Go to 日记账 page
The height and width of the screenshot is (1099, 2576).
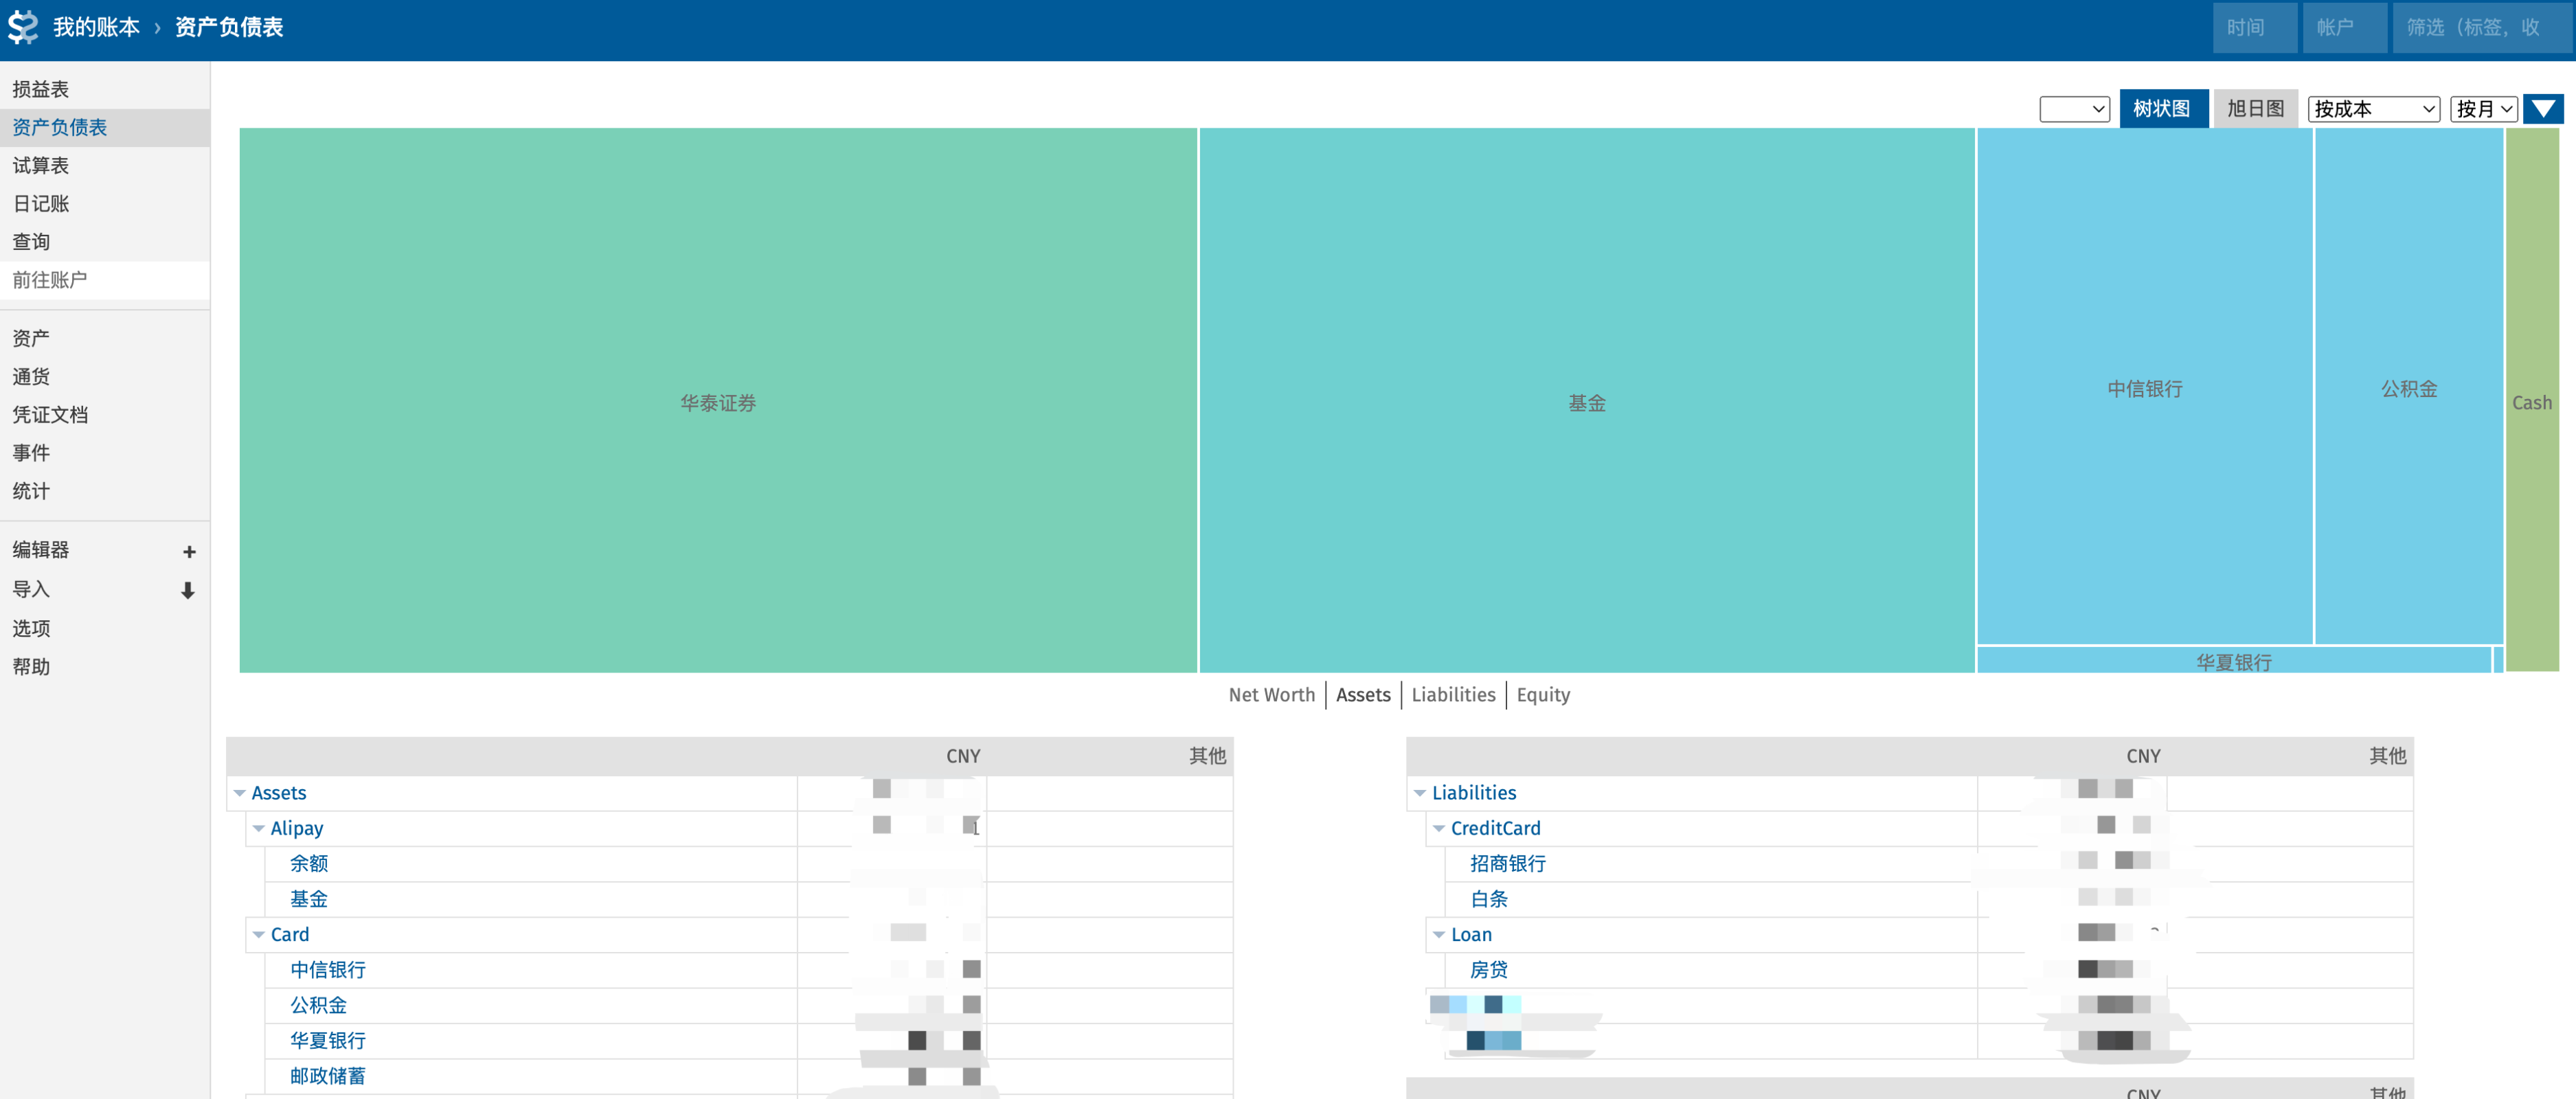point(41,203)
